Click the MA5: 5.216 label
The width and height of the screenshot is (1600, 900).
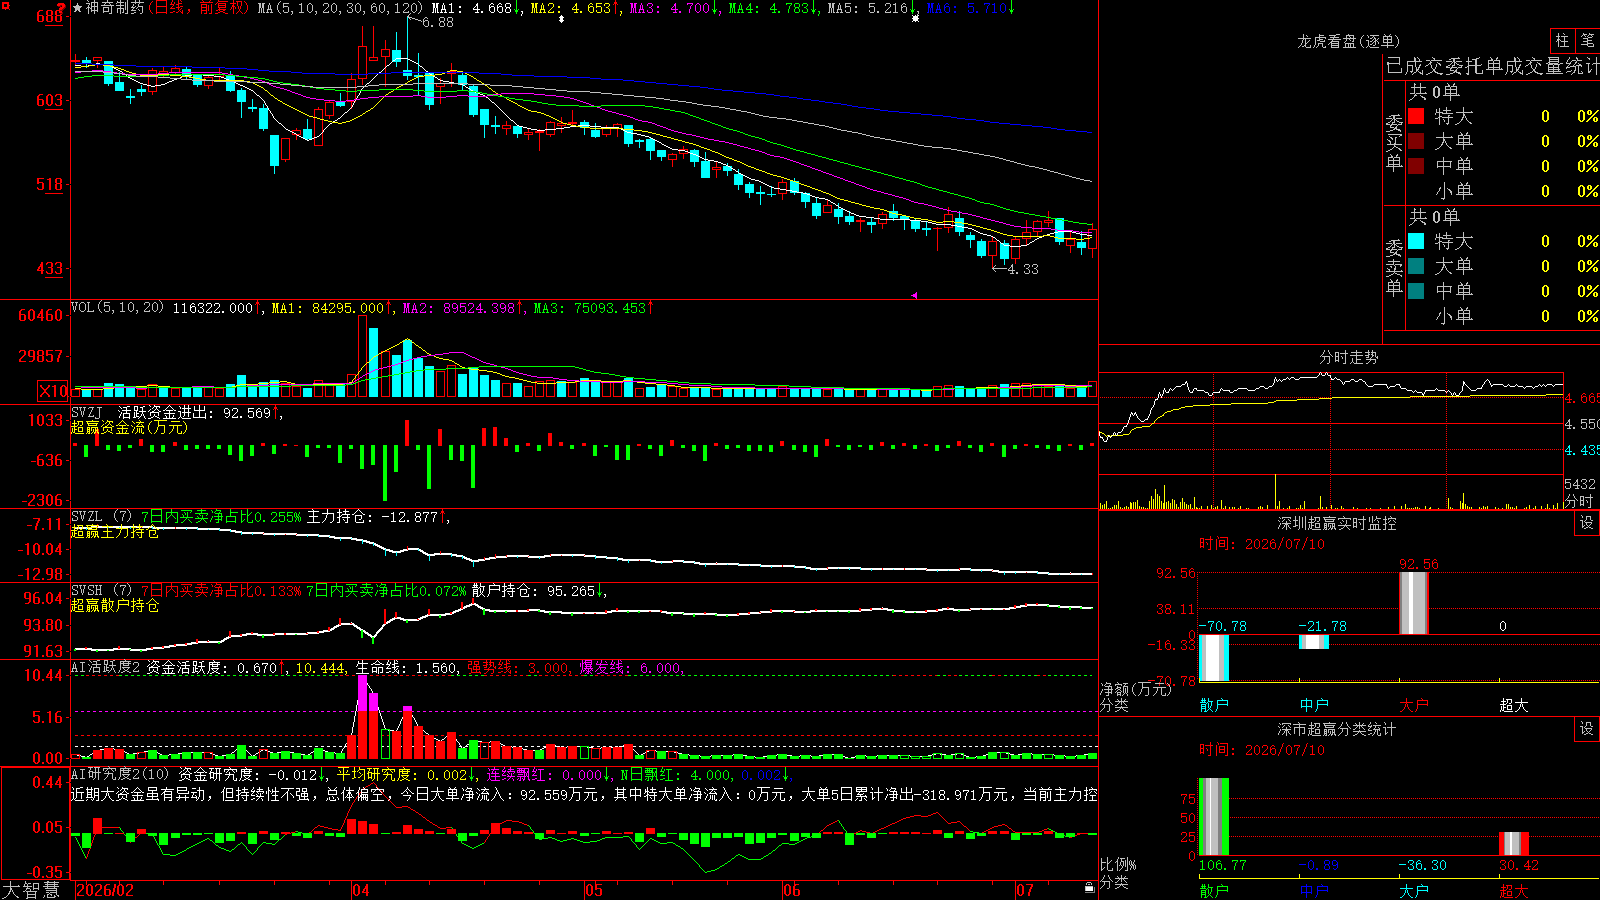click(x=871, y=8)
